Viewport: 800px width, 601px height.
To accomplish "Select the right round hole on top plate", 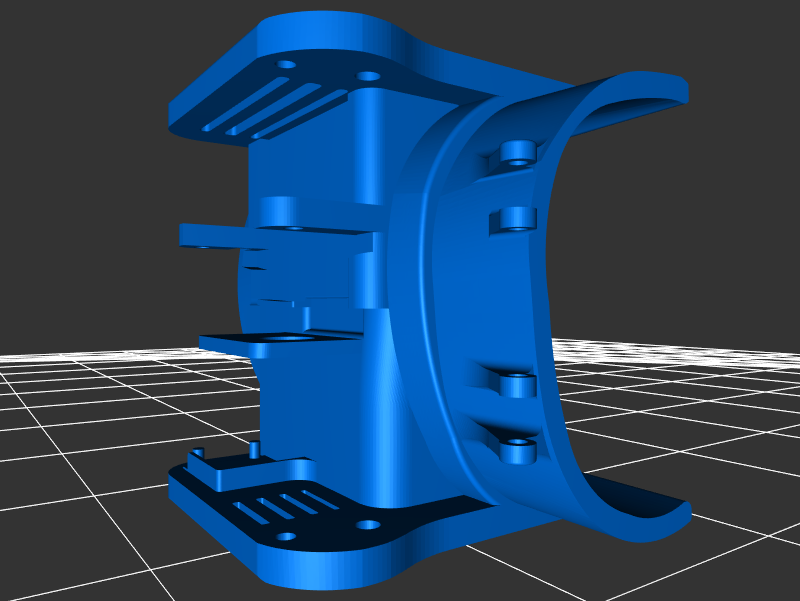I will click(x=368, y=76).
